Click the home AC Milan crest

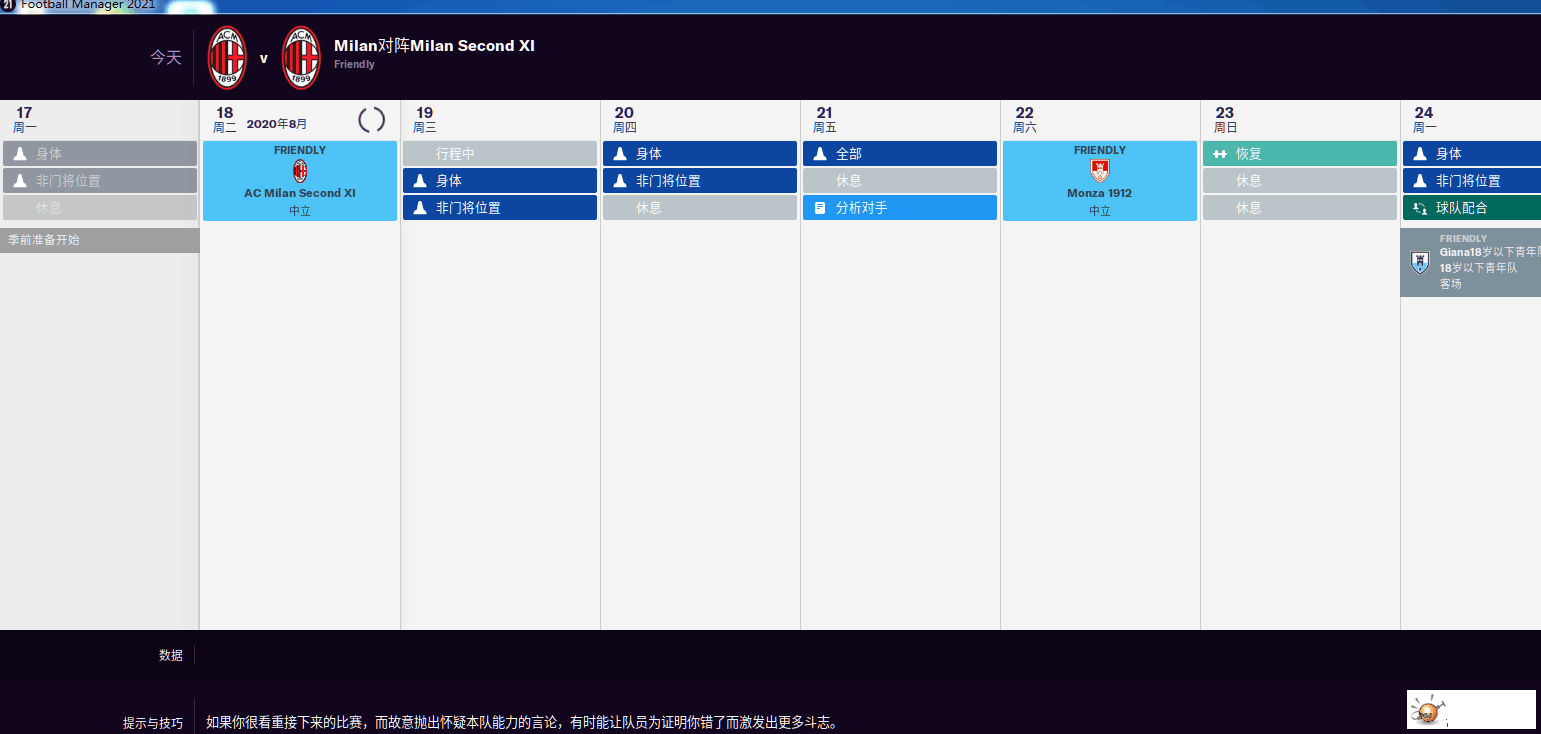coord(227,58)
